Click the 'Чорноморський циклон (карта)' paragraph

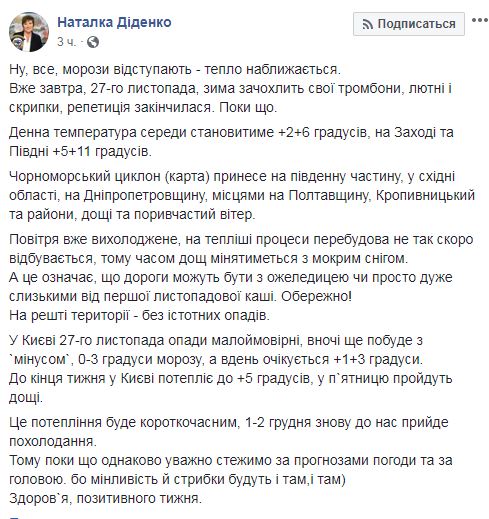click(242, 195)
